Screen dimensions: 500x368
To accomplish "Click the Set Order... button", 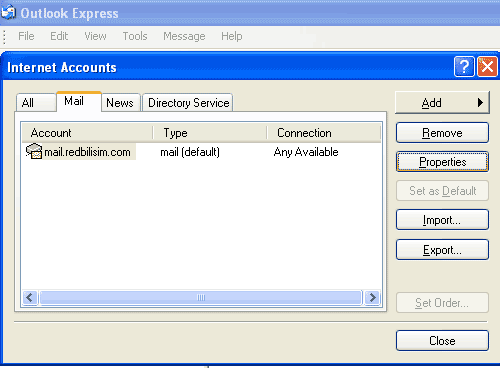I will (x=442, y=303).
